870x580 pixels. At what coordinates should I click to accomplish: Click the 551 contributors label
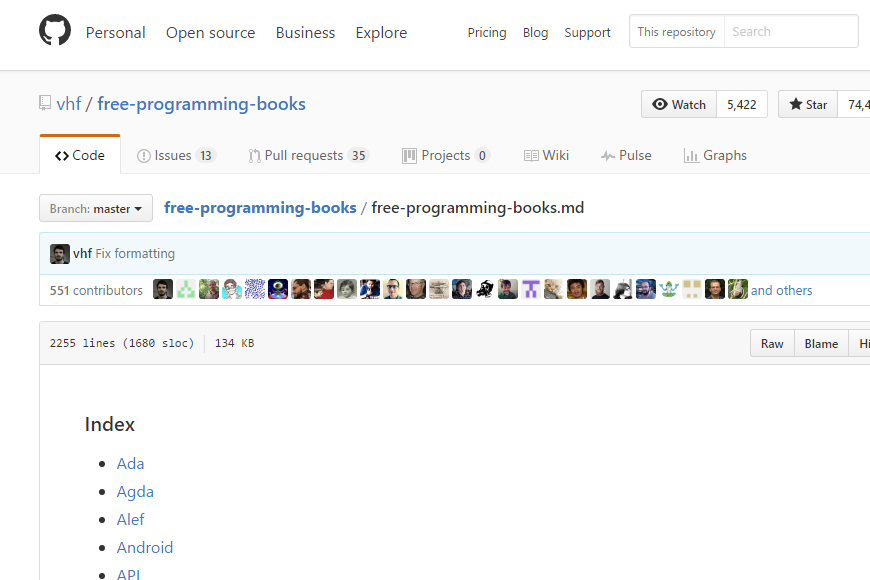point(96,290)
